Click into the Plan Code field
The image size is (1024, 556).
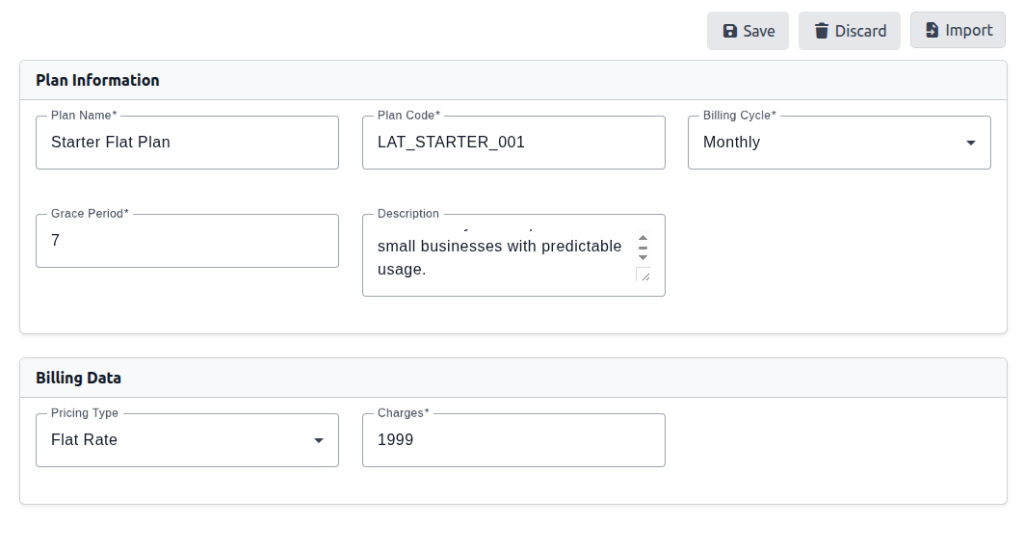pos(512,143)
